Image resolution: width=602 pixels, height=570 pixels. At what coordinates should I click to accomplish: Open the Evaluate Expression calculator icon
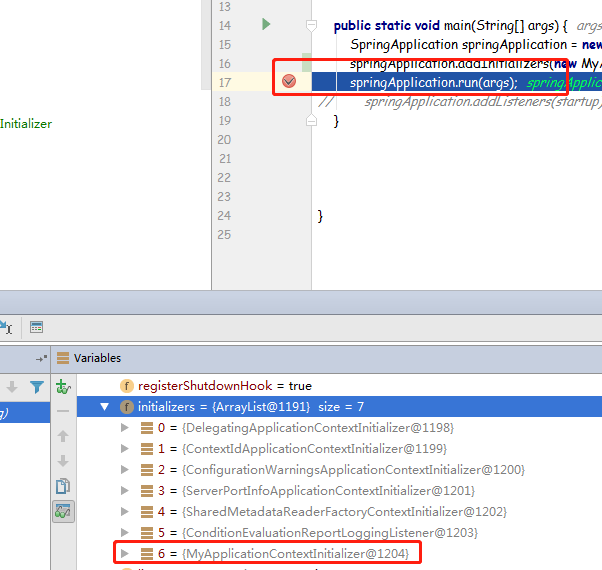tap(36, 327)
